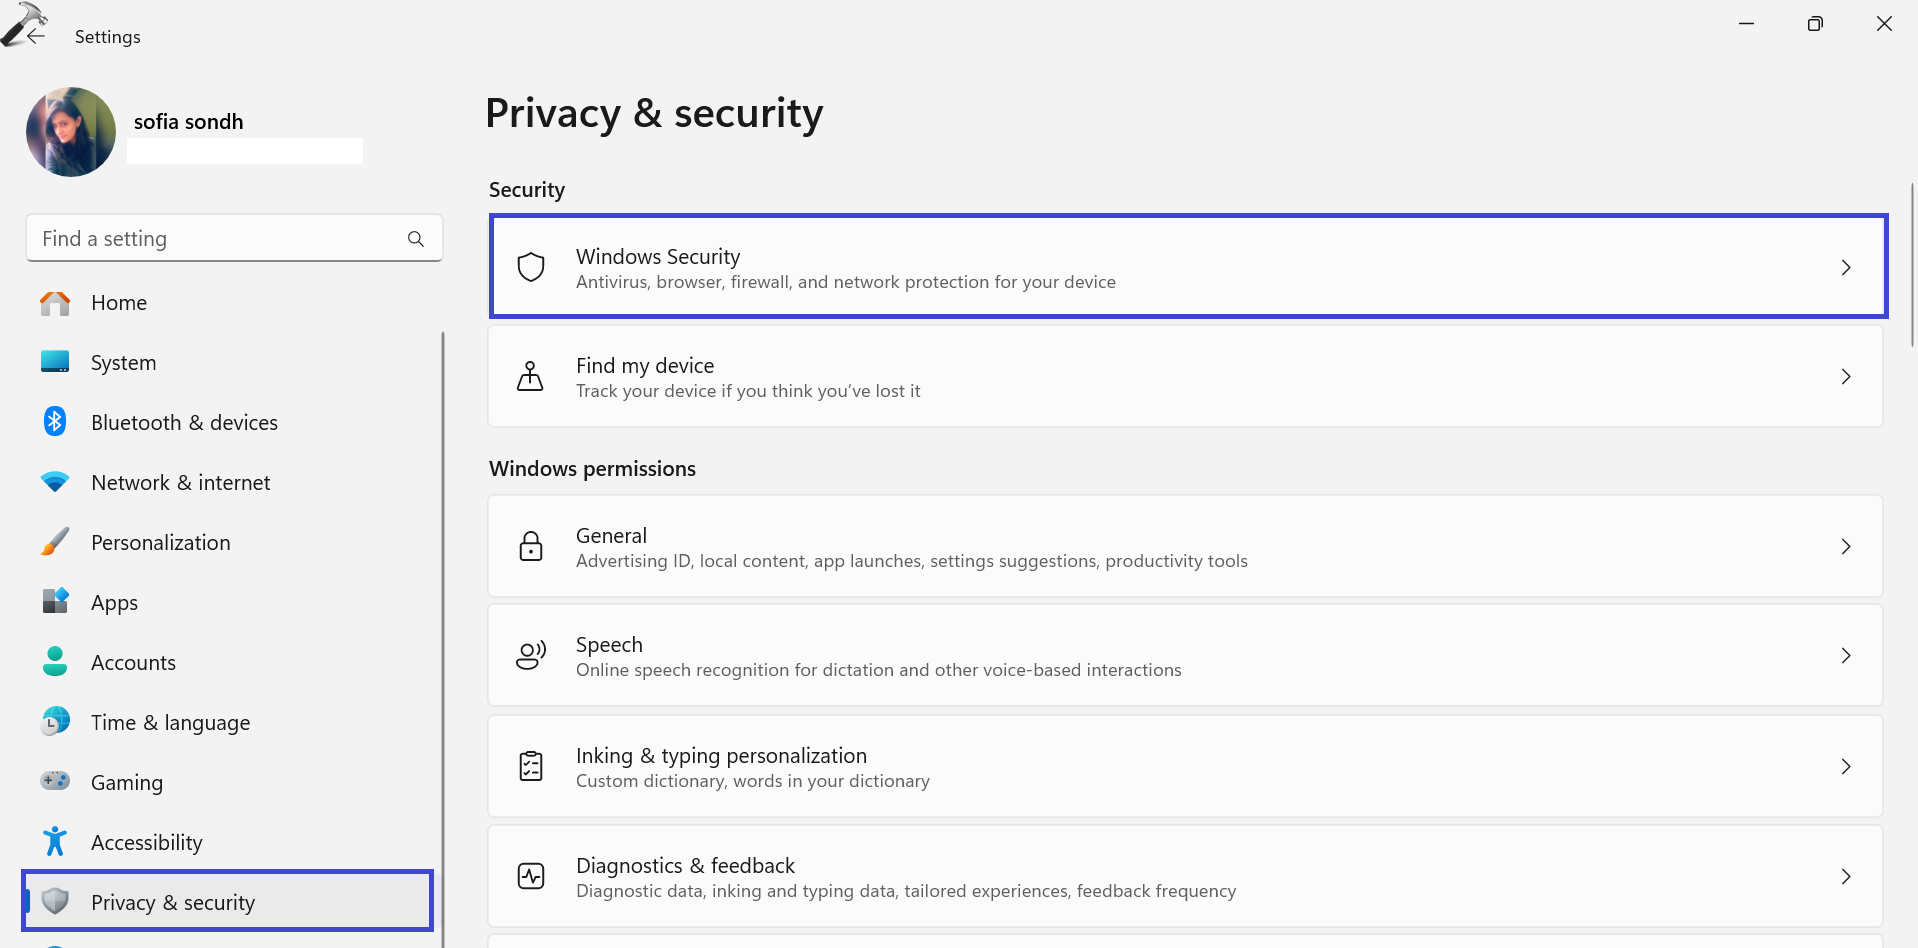
Task: Click the Inking & typing personalization clipboard icon
Action: (530, 766)
